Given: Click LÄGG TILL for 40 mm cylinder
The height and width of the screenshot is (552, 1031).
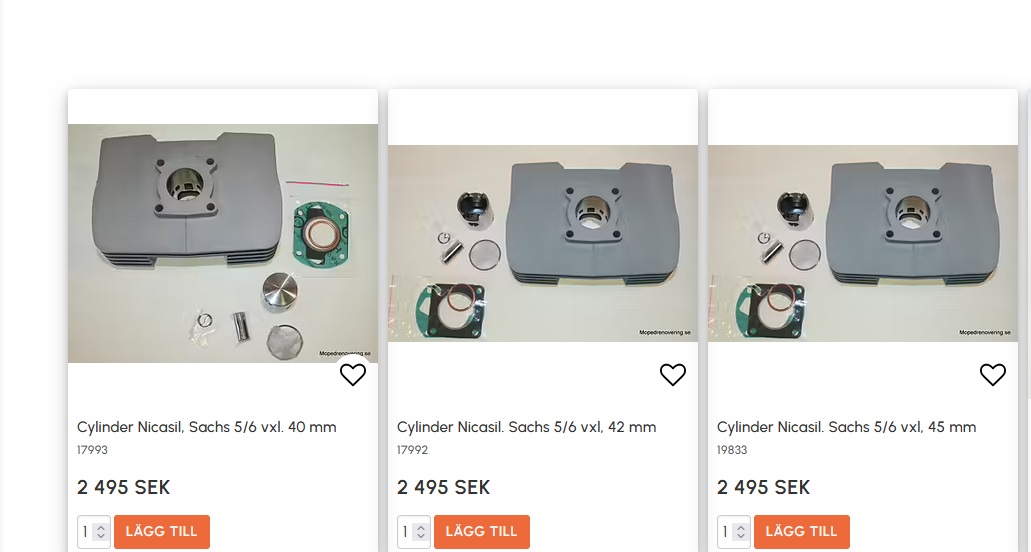Looking at the screenshot, I should click(162, 532).
